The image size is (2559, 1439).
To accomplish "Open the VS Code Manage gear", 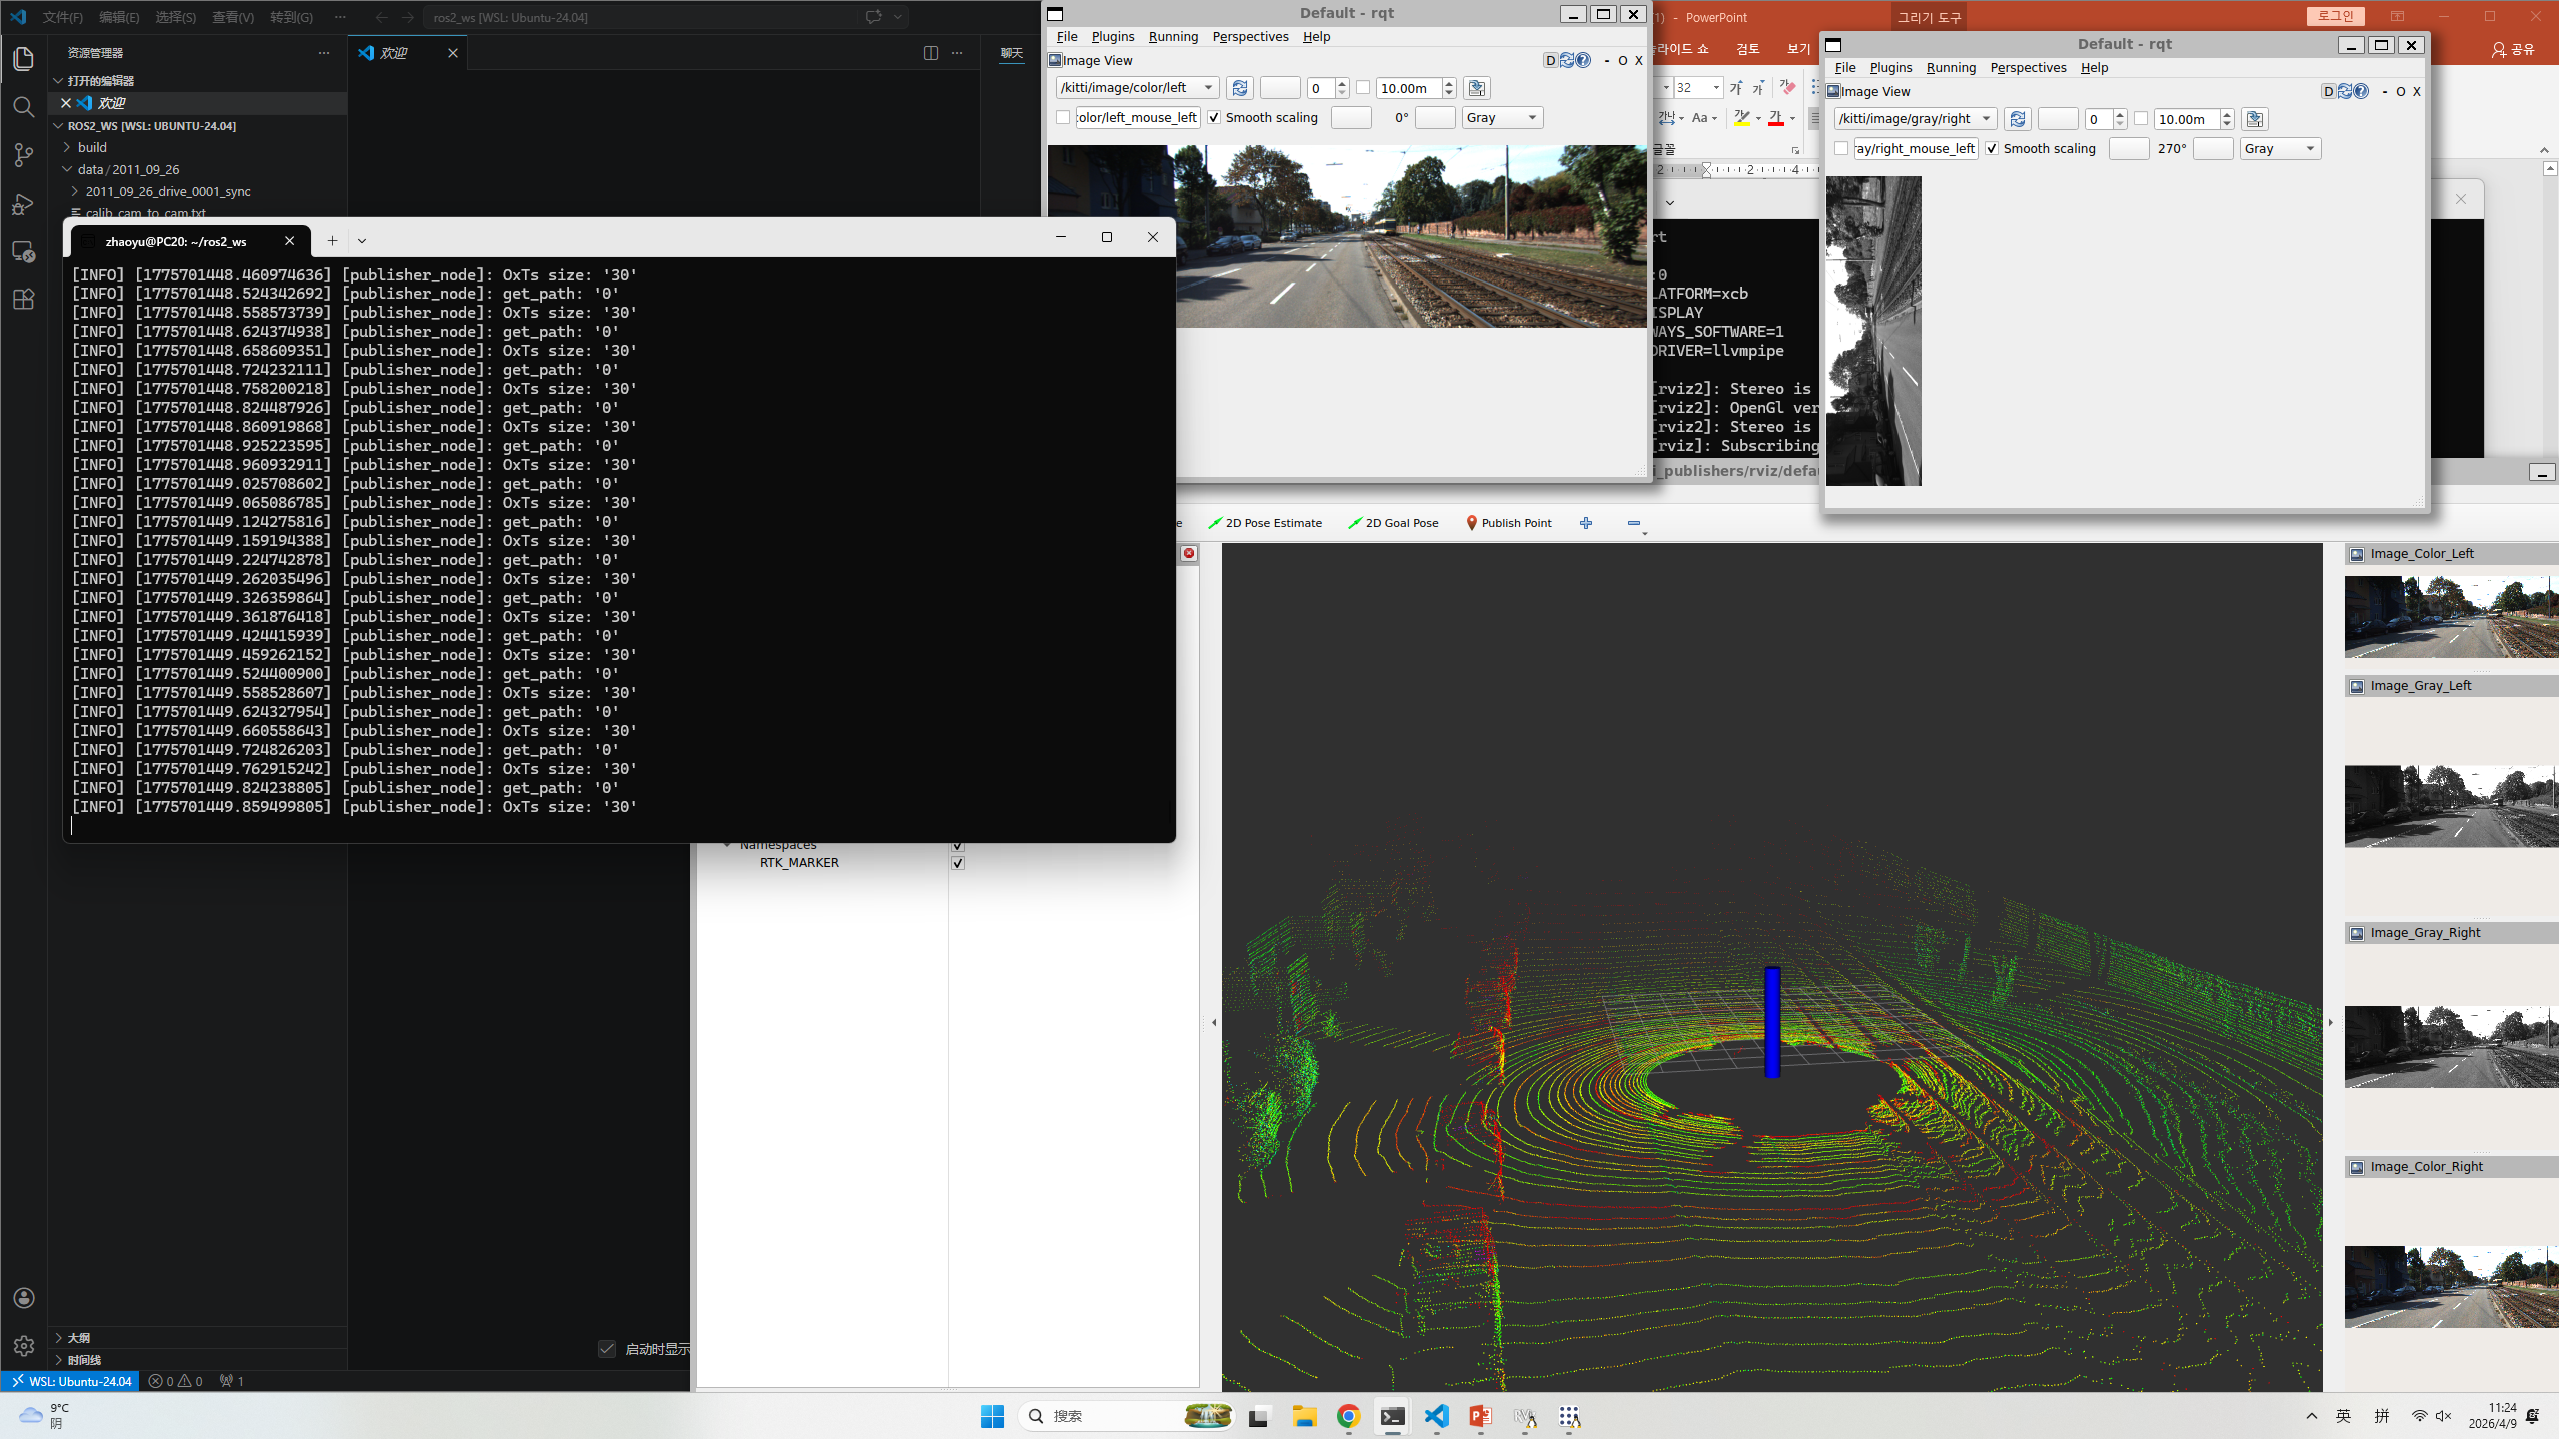I will coord(24,1346).
